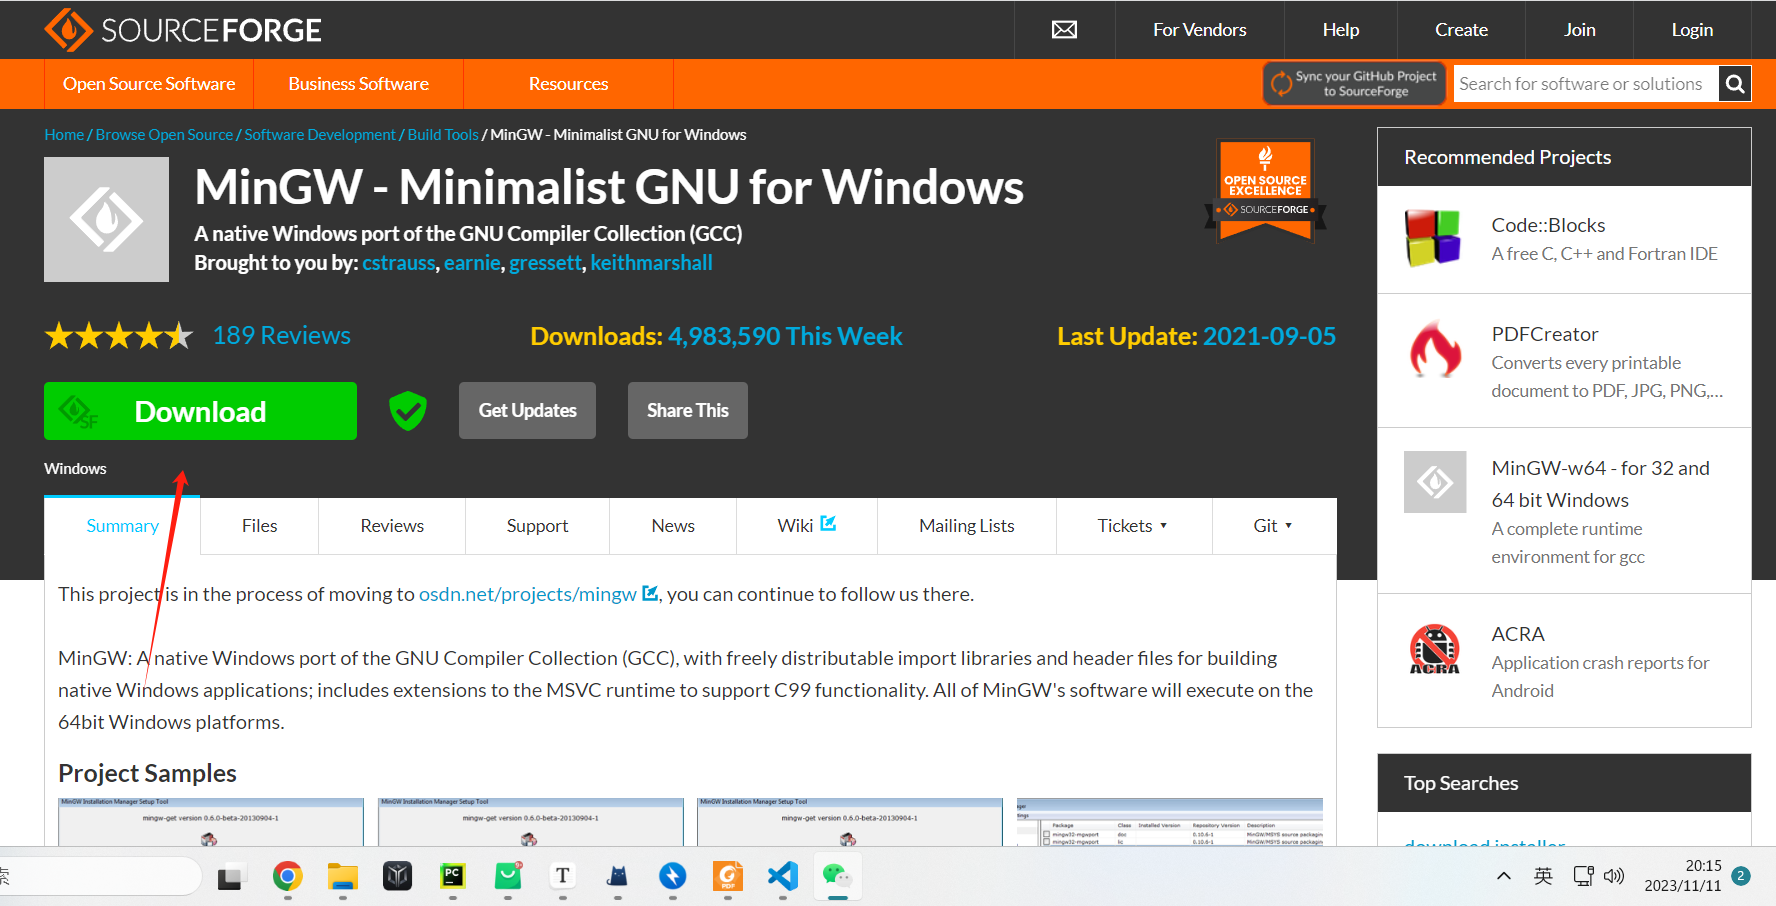Screen dimensions: 1776x906
Task: Click the Join link
Action: pyautogui.click(x=1579, y=30)
